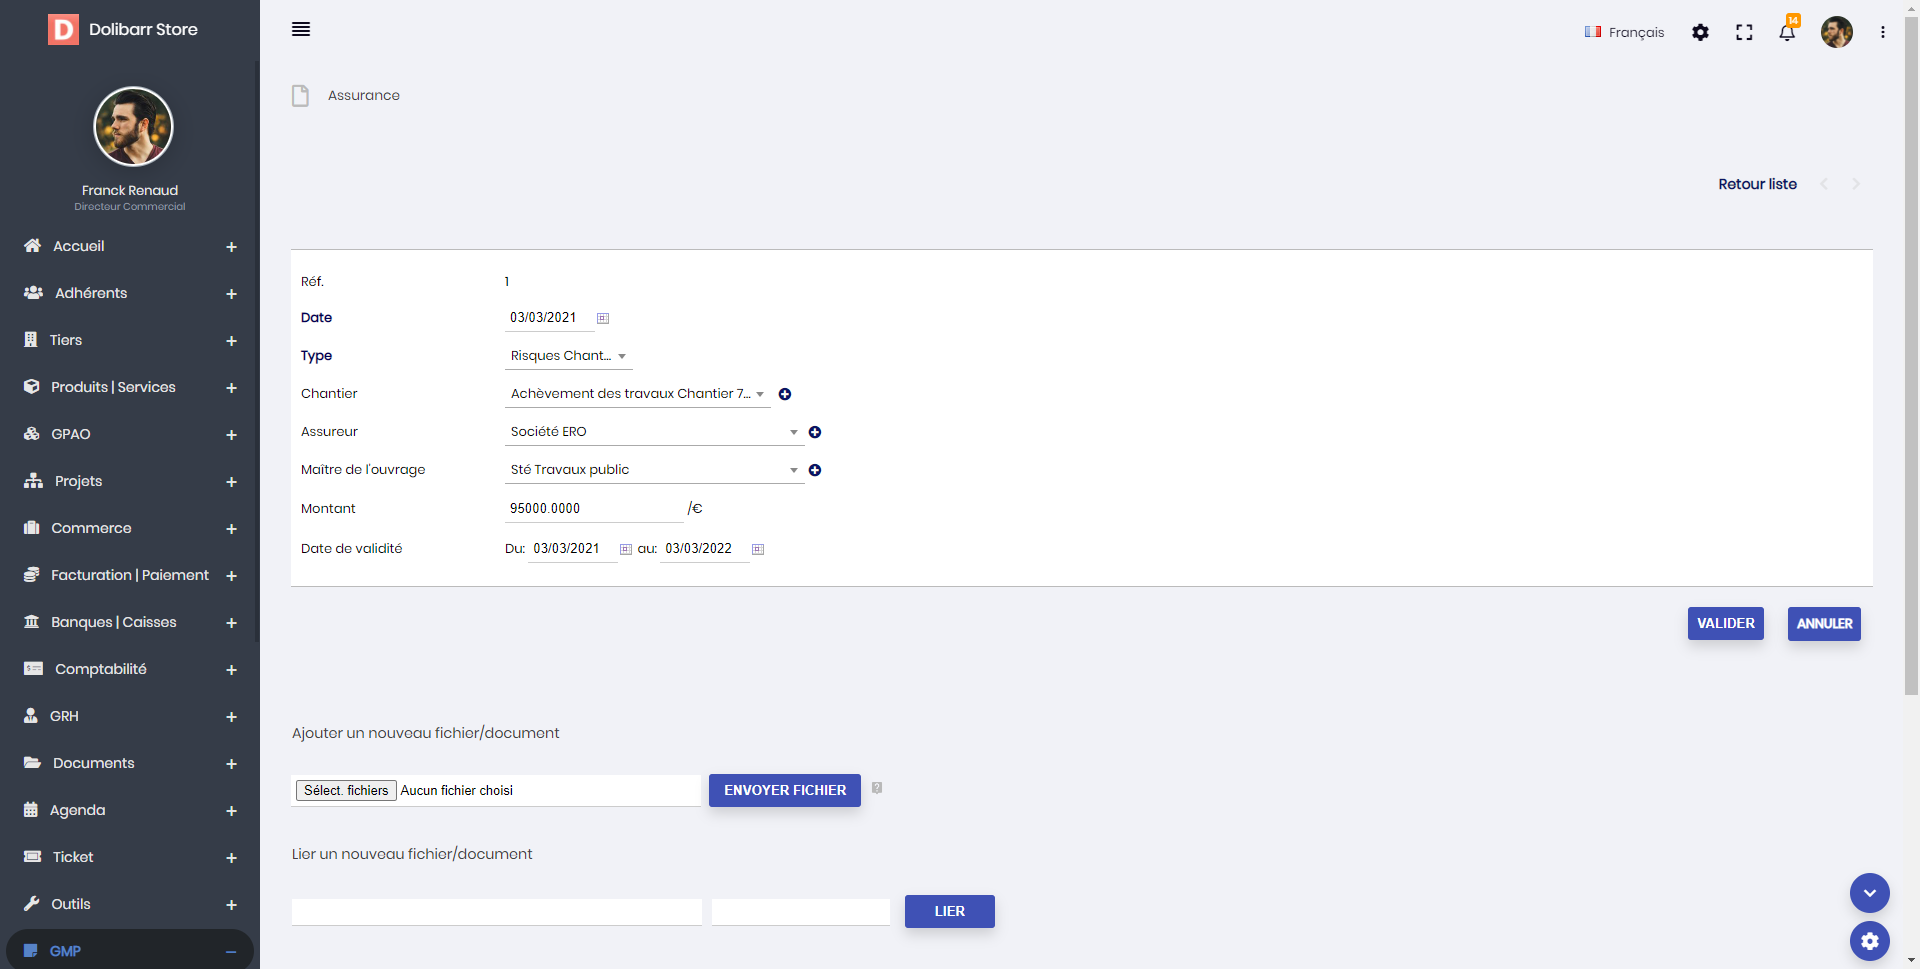Click the Agenda calendar icon
This screenshot has height=969, width=1920.
click(31, 810)
